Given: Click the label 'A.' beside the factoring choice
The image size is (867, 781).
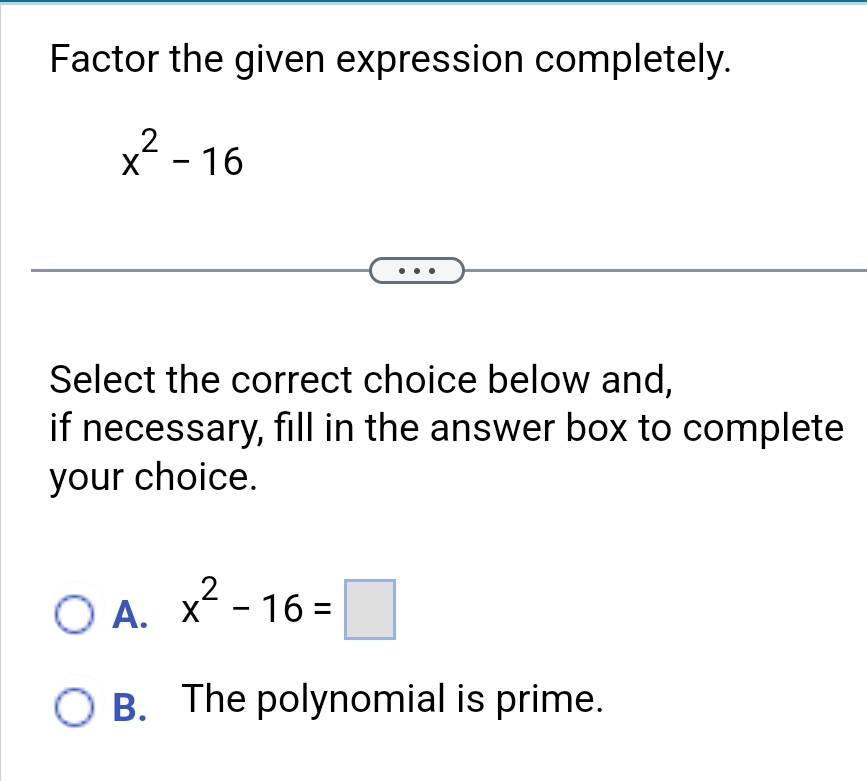Looking at the screenshot, I should point(130,617).
